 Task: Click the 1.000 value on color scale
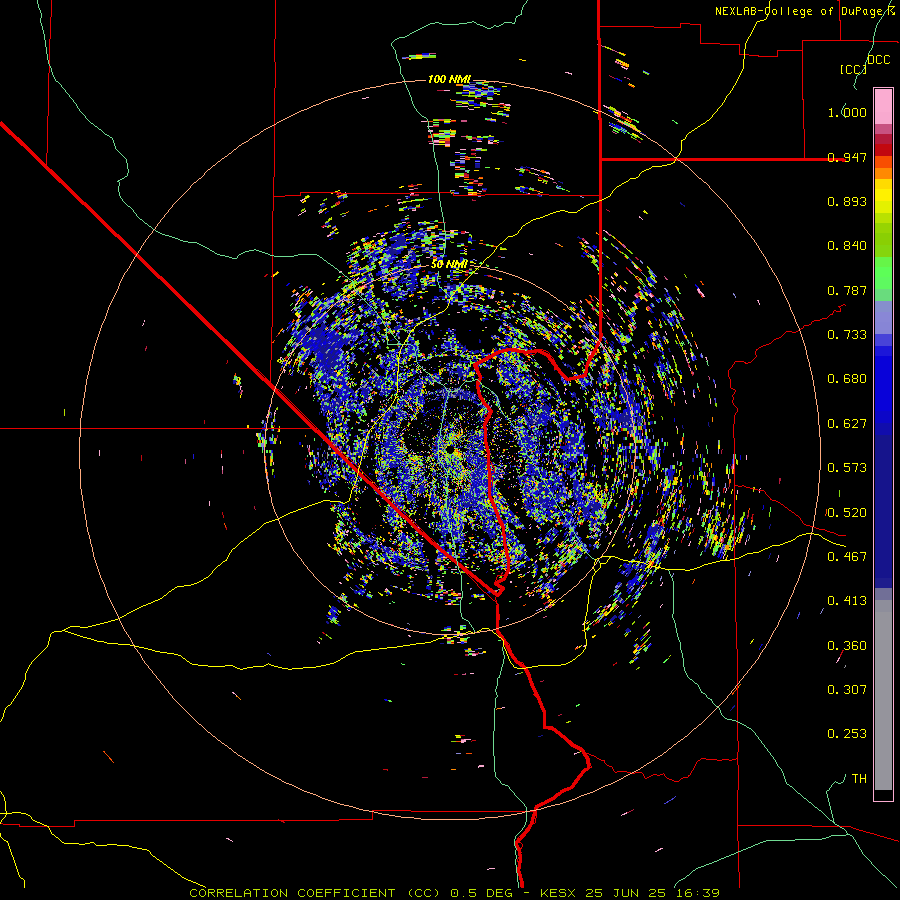coord(847,112)
